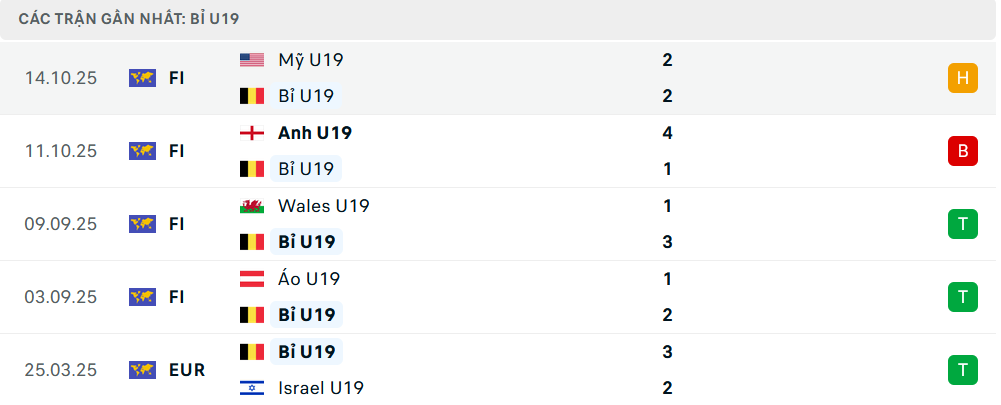Screen dimensions: 1001x405
Task: Click the EUR competition world-map icon
Action: pyautogui.click(x=142, y=370)
